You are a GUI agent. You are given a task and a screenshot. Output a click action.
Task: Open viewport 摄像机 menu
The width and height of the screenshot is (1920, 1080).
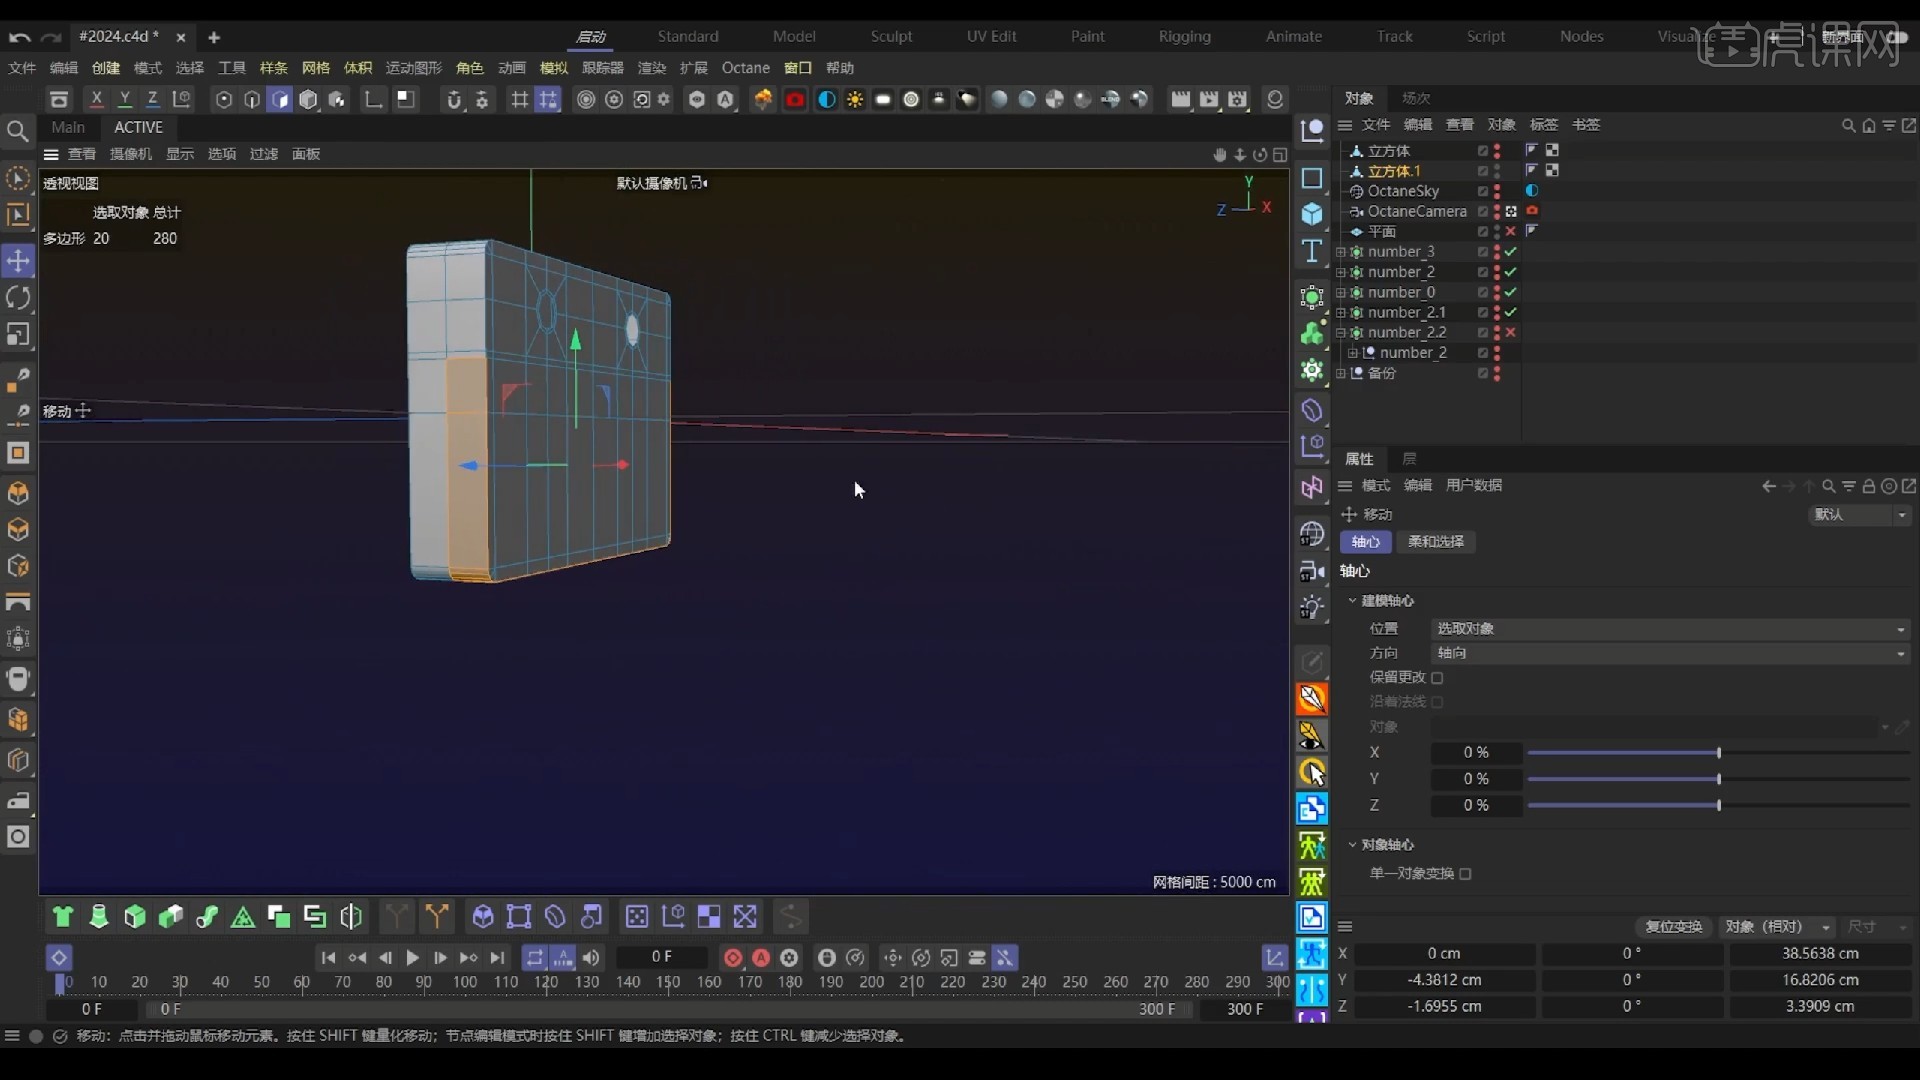[130, 154]
